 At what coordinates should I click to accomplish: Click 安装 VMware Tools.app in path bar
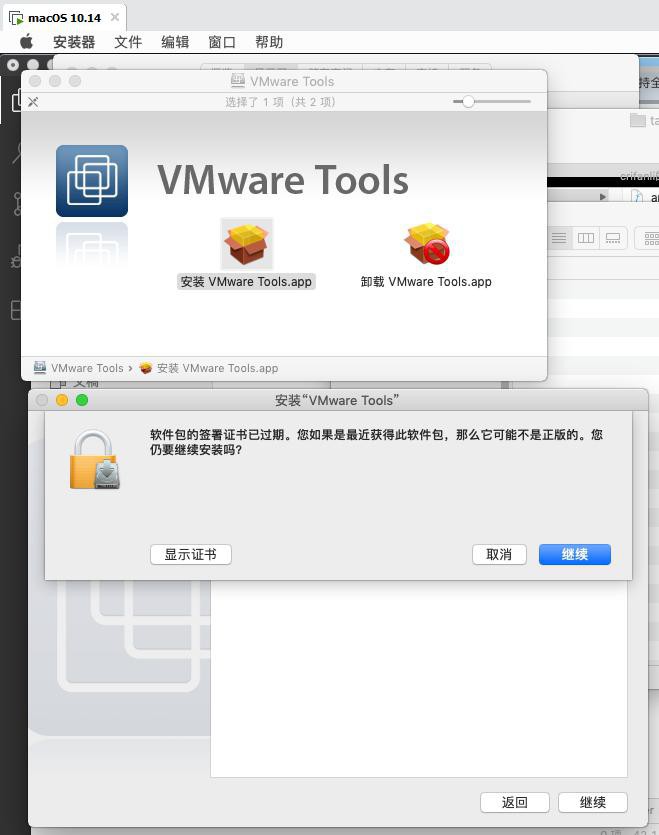pos(209,368)
